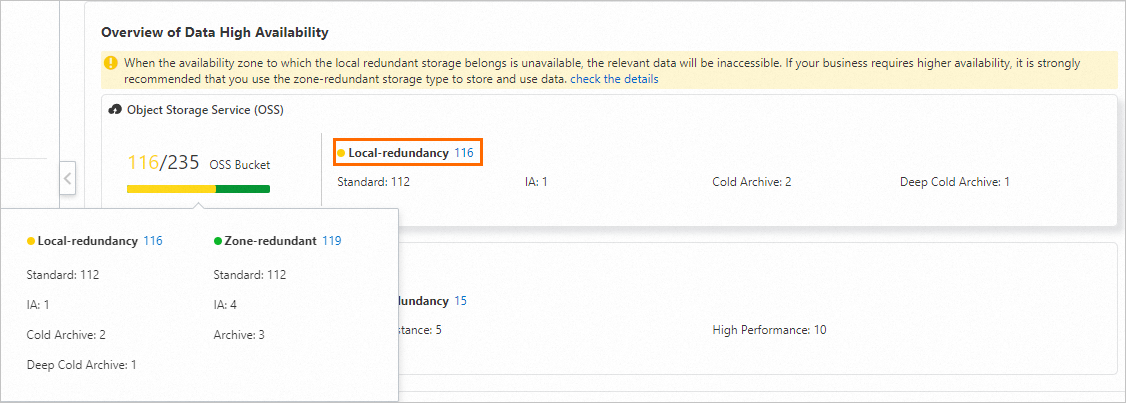The height and width of the screenshot is (403, 1126).
Task: Open the Local-redundancy 116 link in the popup
Action: click(x=153, y=241)
